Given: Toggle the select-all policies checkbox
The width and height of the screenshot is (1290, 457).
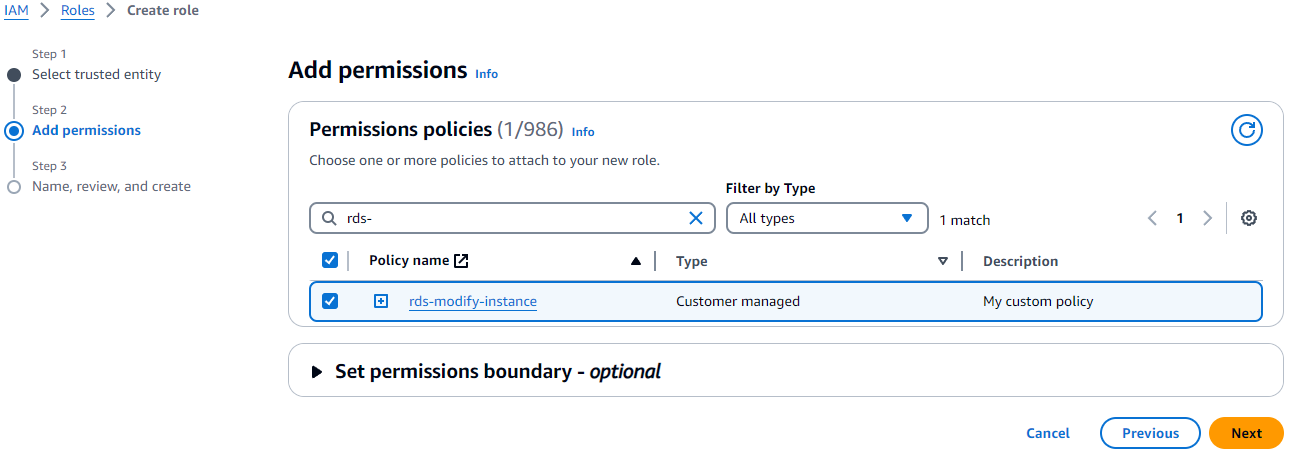Looking at the screenshot, I should [330, 261].
